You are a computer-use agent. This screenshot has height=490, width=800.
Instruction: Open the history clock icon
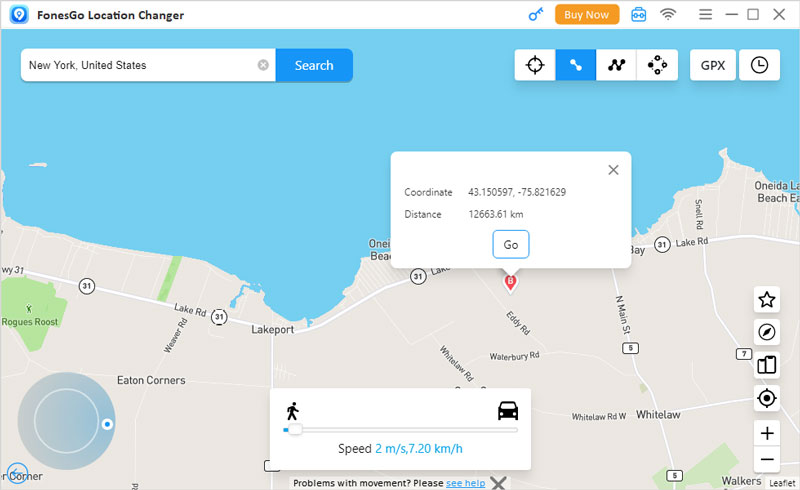759,65
